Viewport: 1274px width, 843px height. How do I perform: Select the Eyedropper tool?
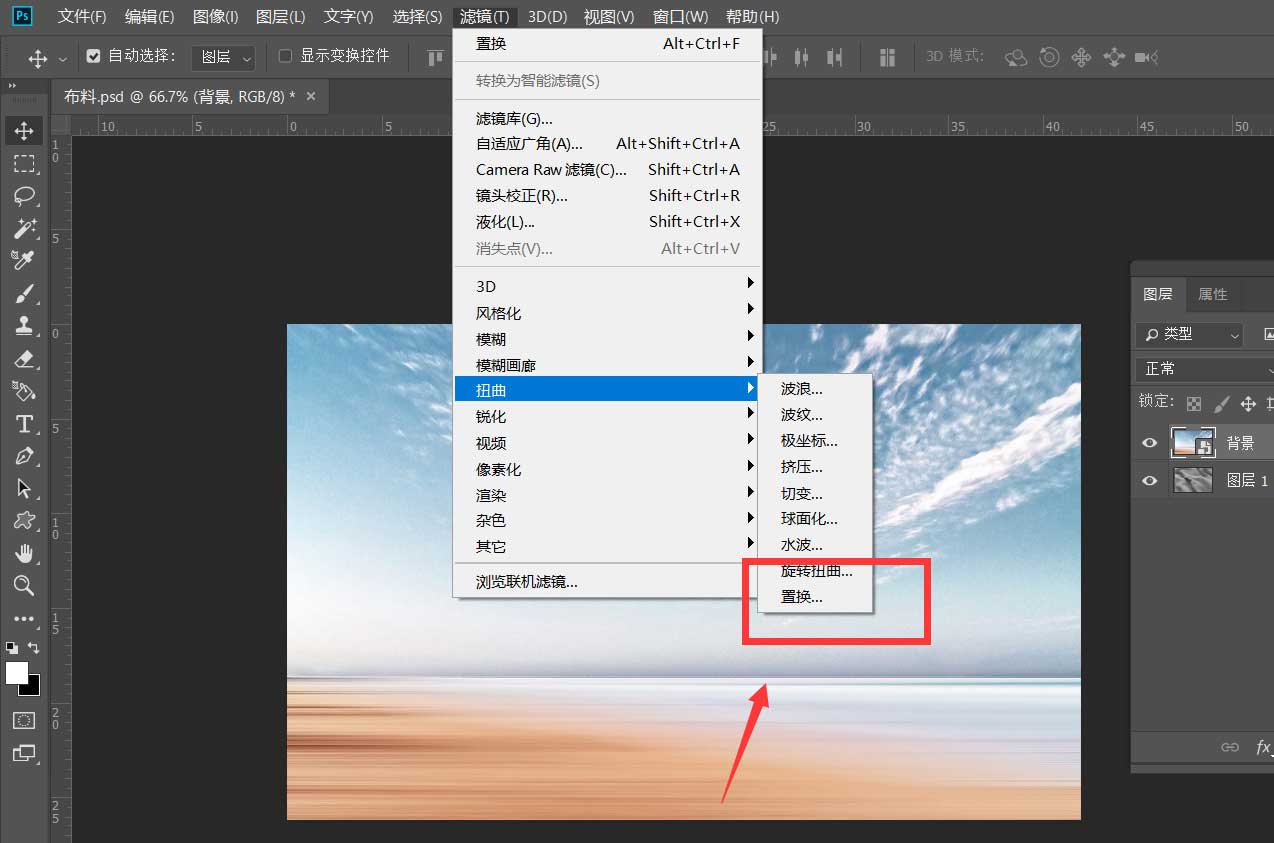click(24, 260)
